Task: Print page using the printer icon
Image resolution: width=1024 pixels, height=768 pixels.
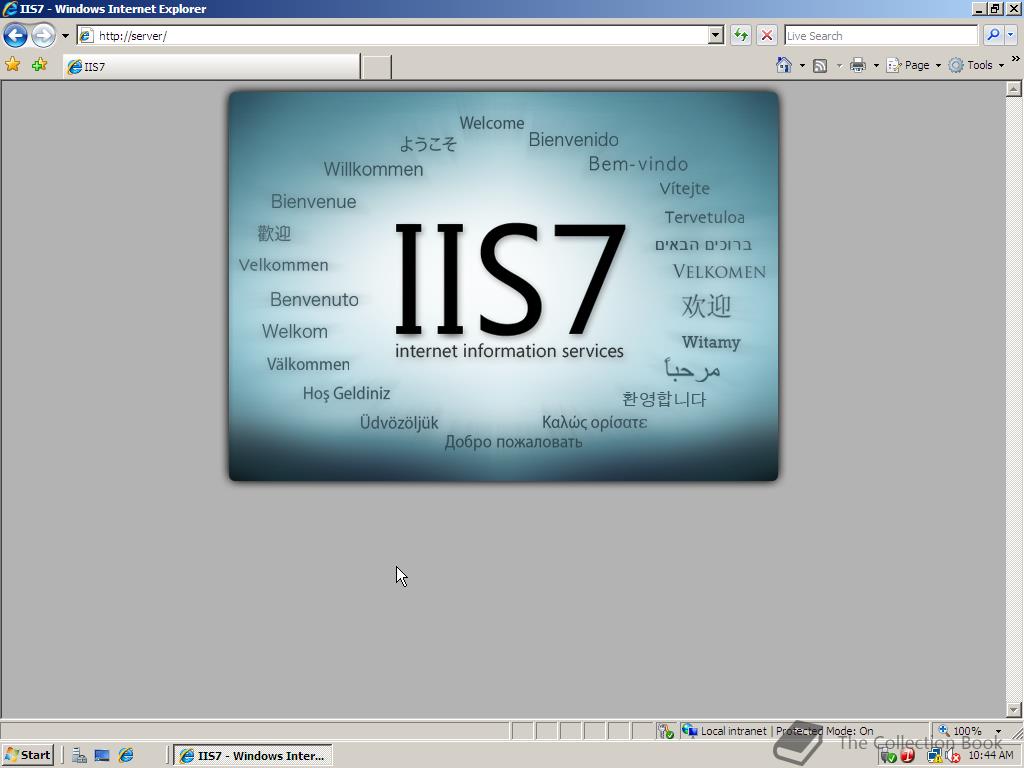Action: tap(858, 65)
